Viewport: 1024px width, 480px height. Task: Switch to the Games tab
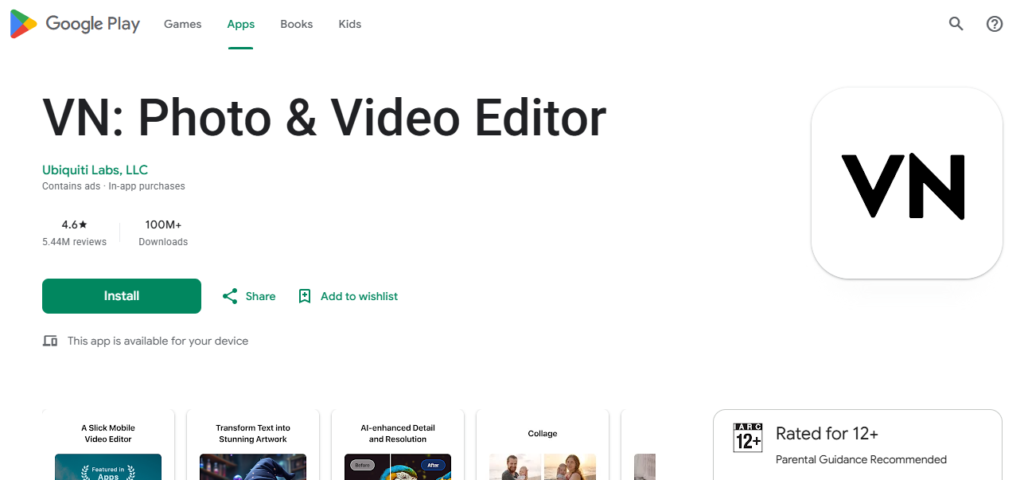point(182,24)
